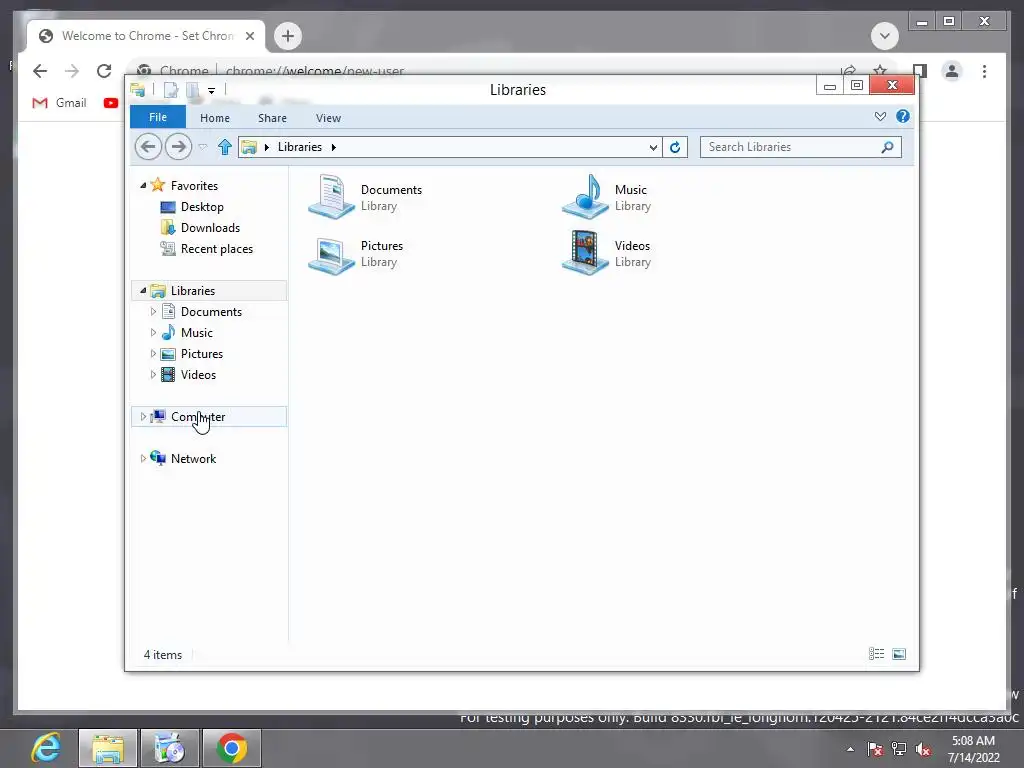The height and width of the screenshot is (768, 1024).
Task: Open the Home ribbon tab
Action: pos(215,118)
